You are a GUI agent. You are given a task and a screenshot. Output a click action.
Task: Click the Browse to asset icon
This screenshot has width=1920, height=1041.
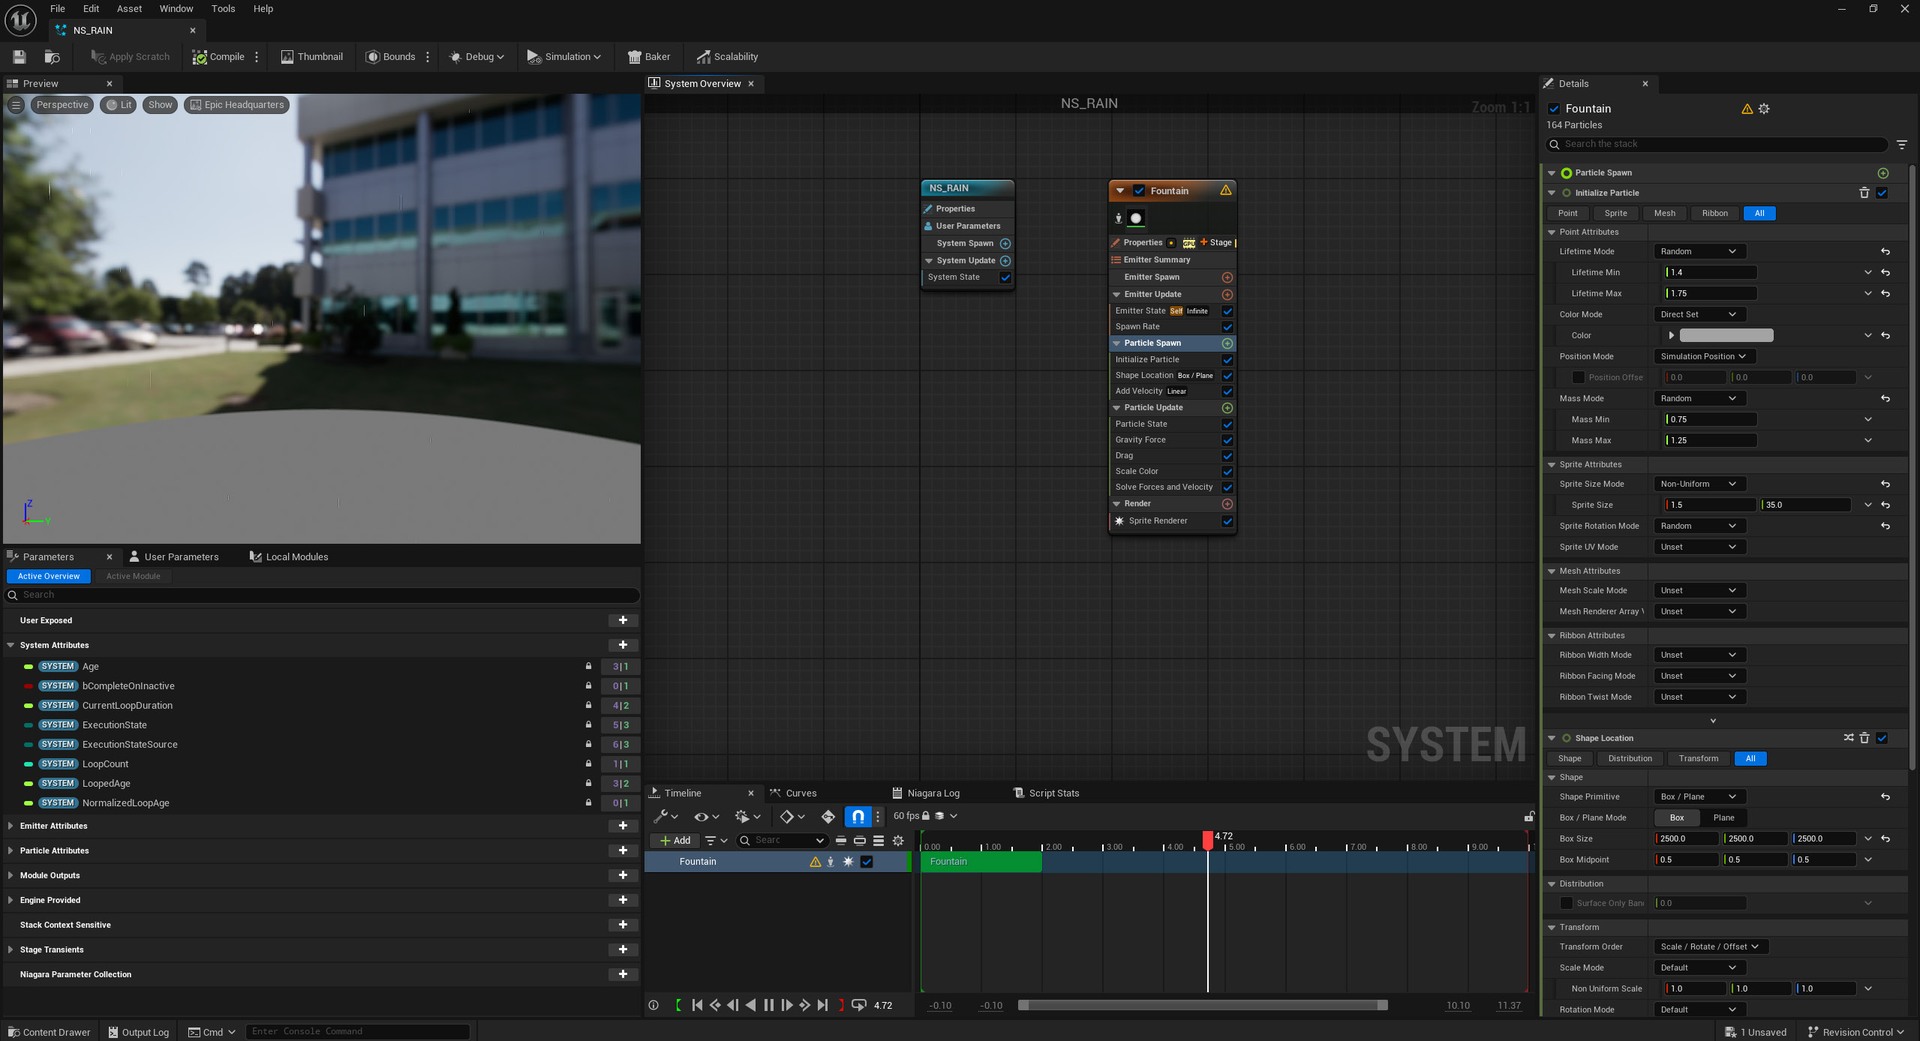pyautogui.click(x=52, y=57)
